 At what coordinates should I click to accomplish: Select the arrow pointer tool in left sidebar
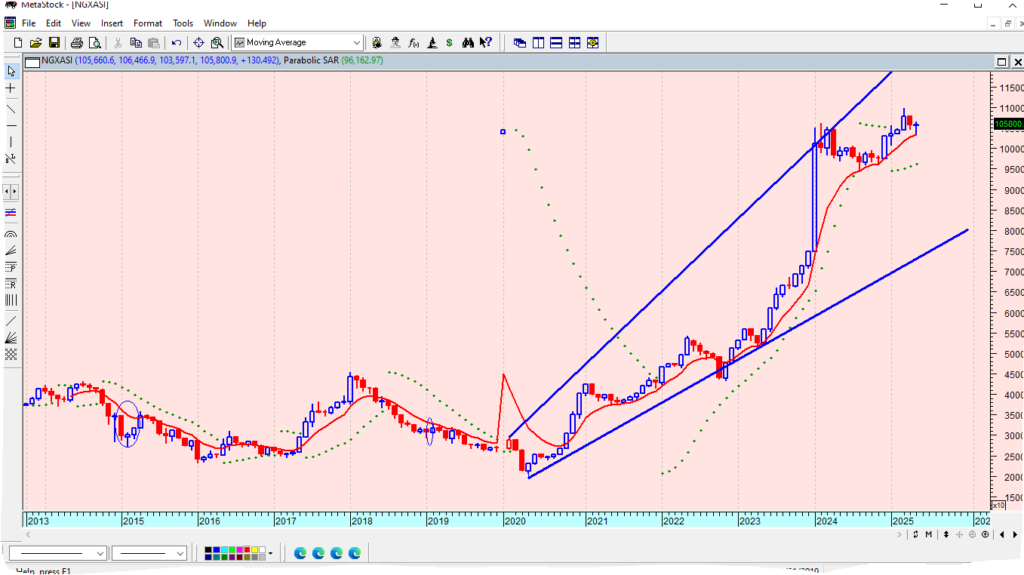(x=11, y=71)
